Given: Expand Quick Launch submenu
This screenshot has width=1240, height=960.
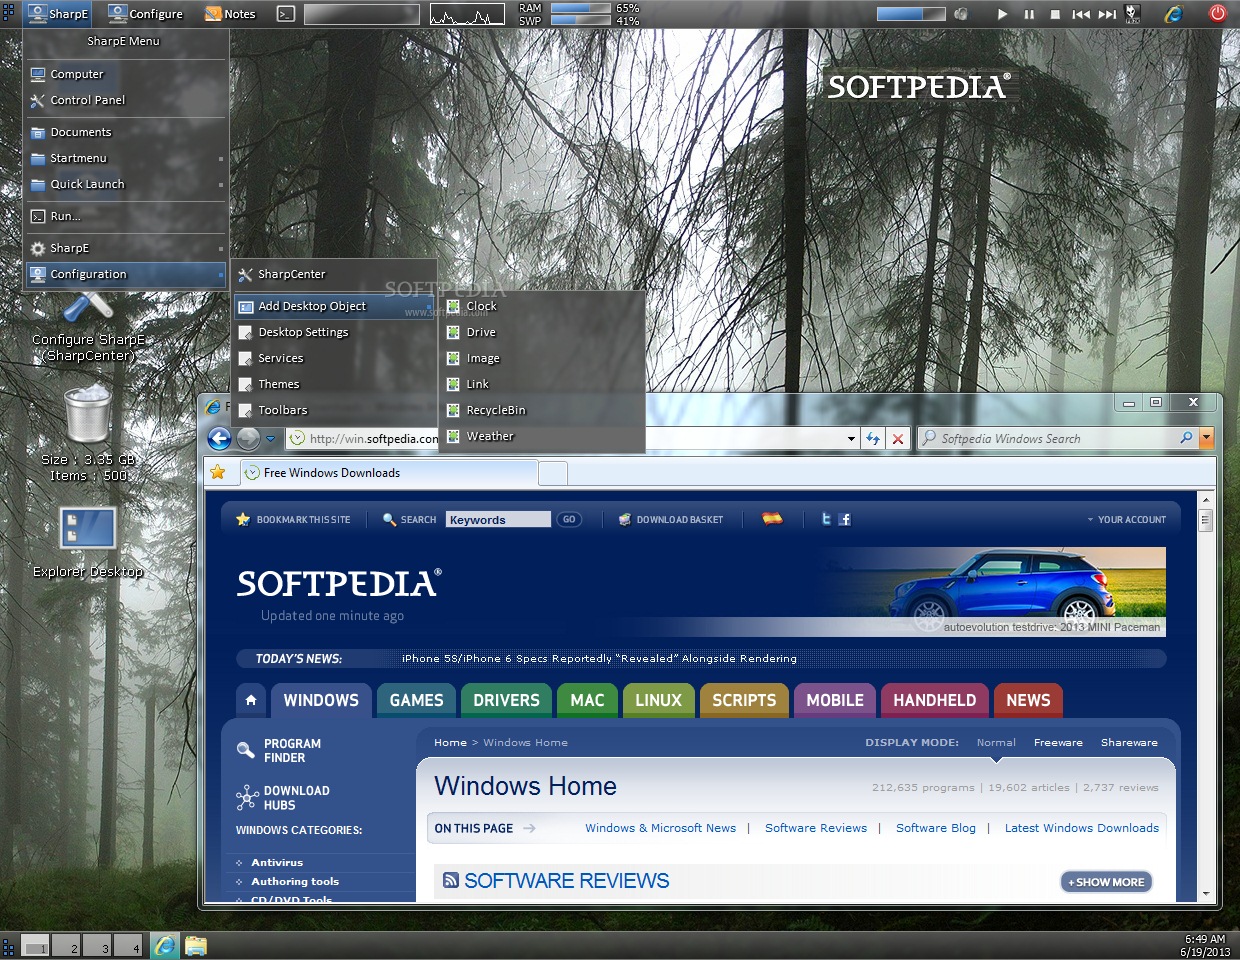Looking at the screenshot, I should point(125,184).
